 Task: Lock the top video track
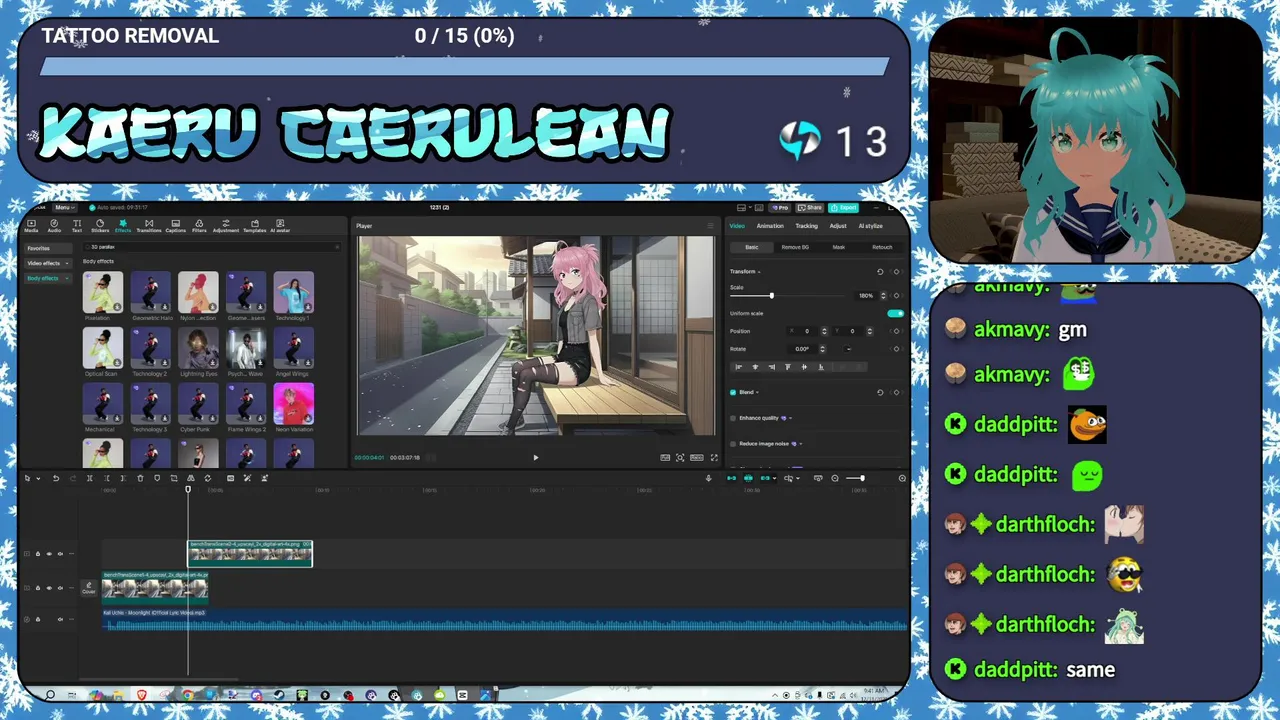(x=38, y=554)
